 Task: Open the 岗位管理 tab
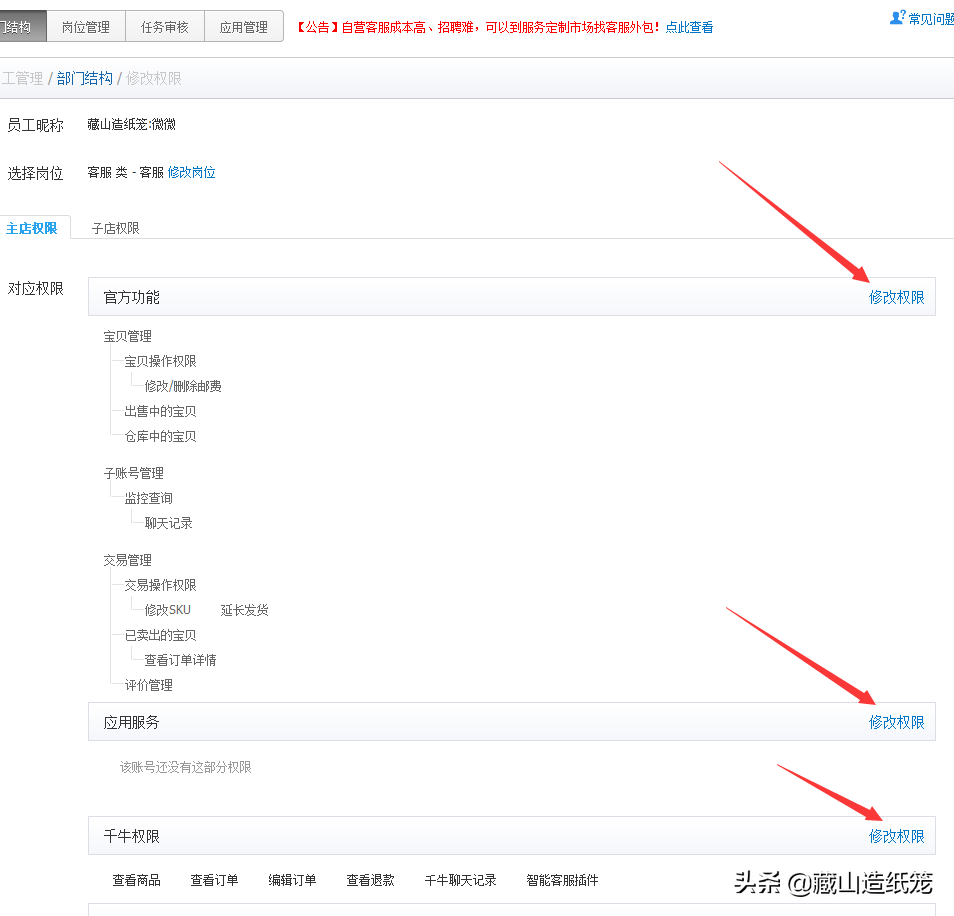(x=86, y=27)
